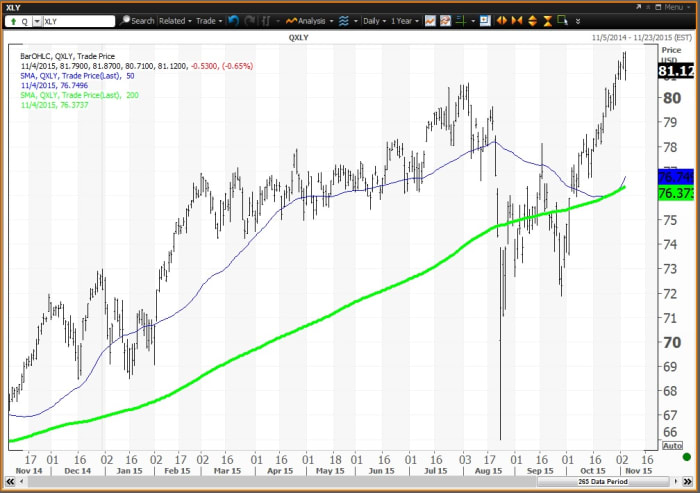Click the window restore icon beside Menu
Screen dimensions: 700x493
point(658,7)
